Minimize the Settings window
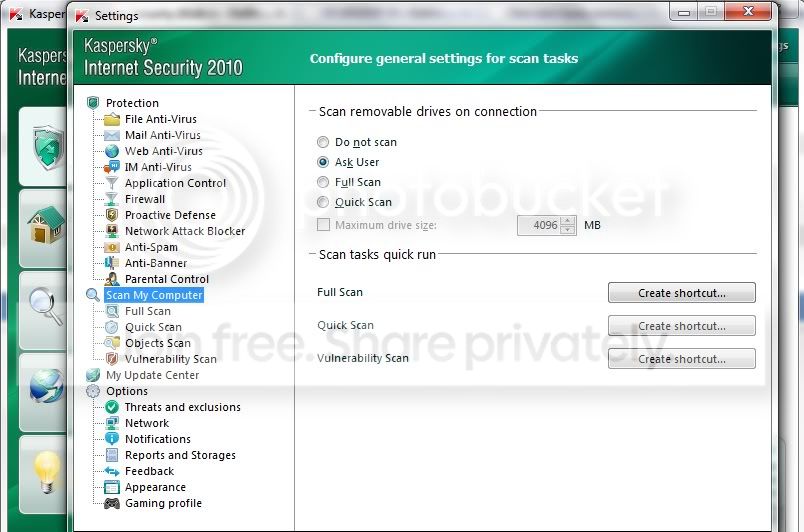The image size is (804, 532). pyautogui.click(x=684, y=12)
